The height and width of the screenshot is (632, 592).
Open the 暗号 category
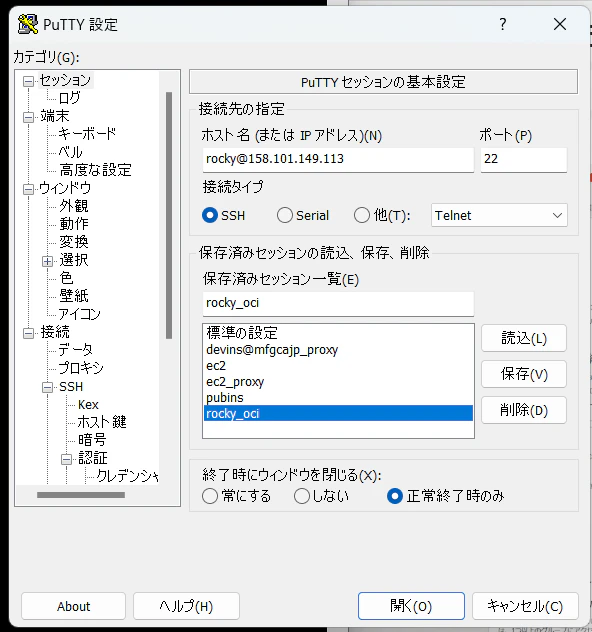pos(92,440)
